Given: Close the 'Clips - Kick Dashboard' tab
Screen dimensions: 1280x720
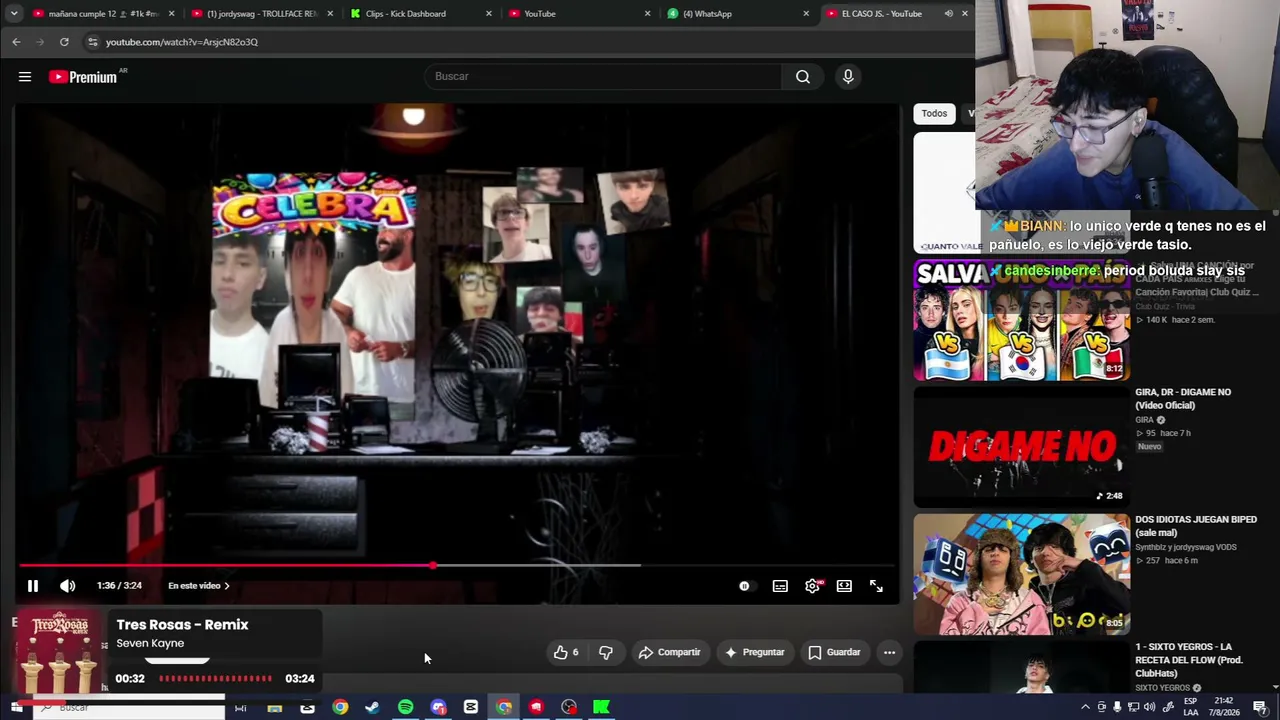Looking at the screenshot, I should point(489,14).
